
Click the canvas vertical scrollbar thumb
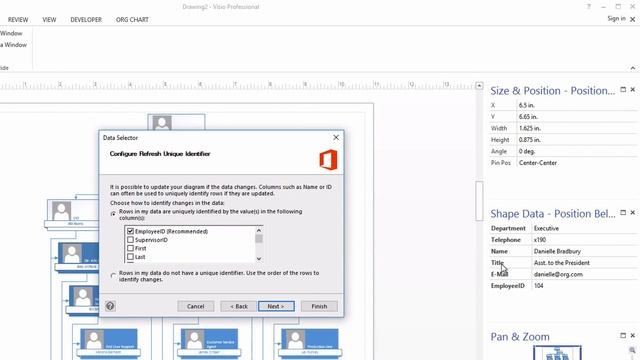[x=479, y=201]
